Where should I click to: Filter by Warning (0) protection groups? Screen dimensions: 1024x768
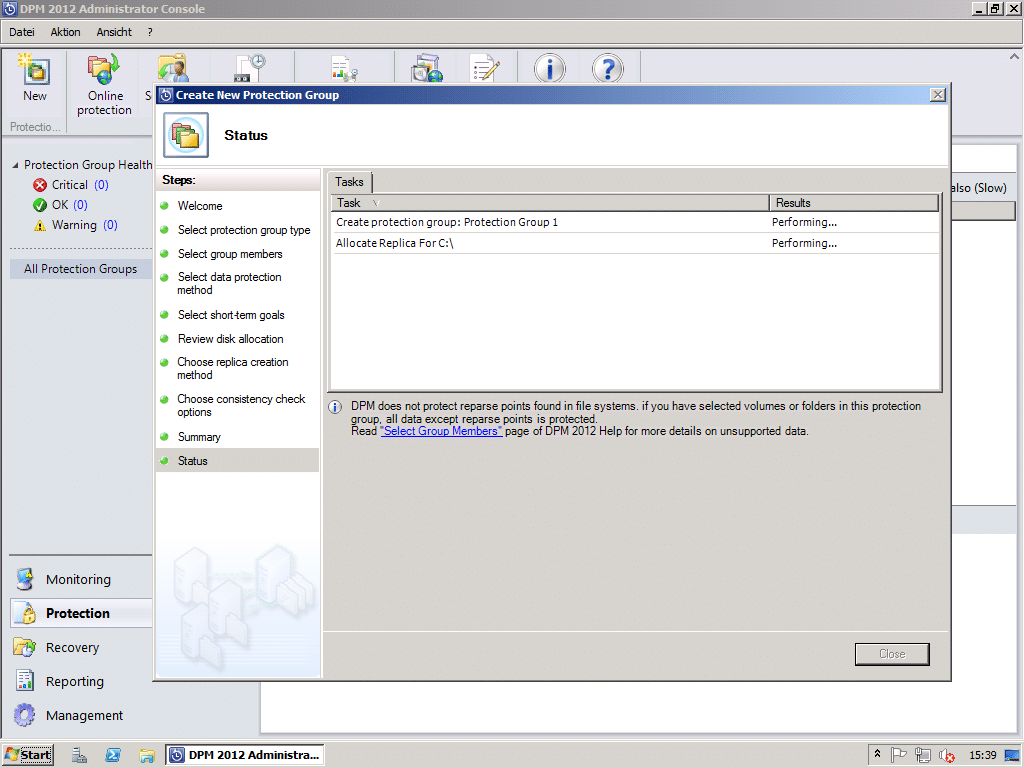tap(85, 225)
